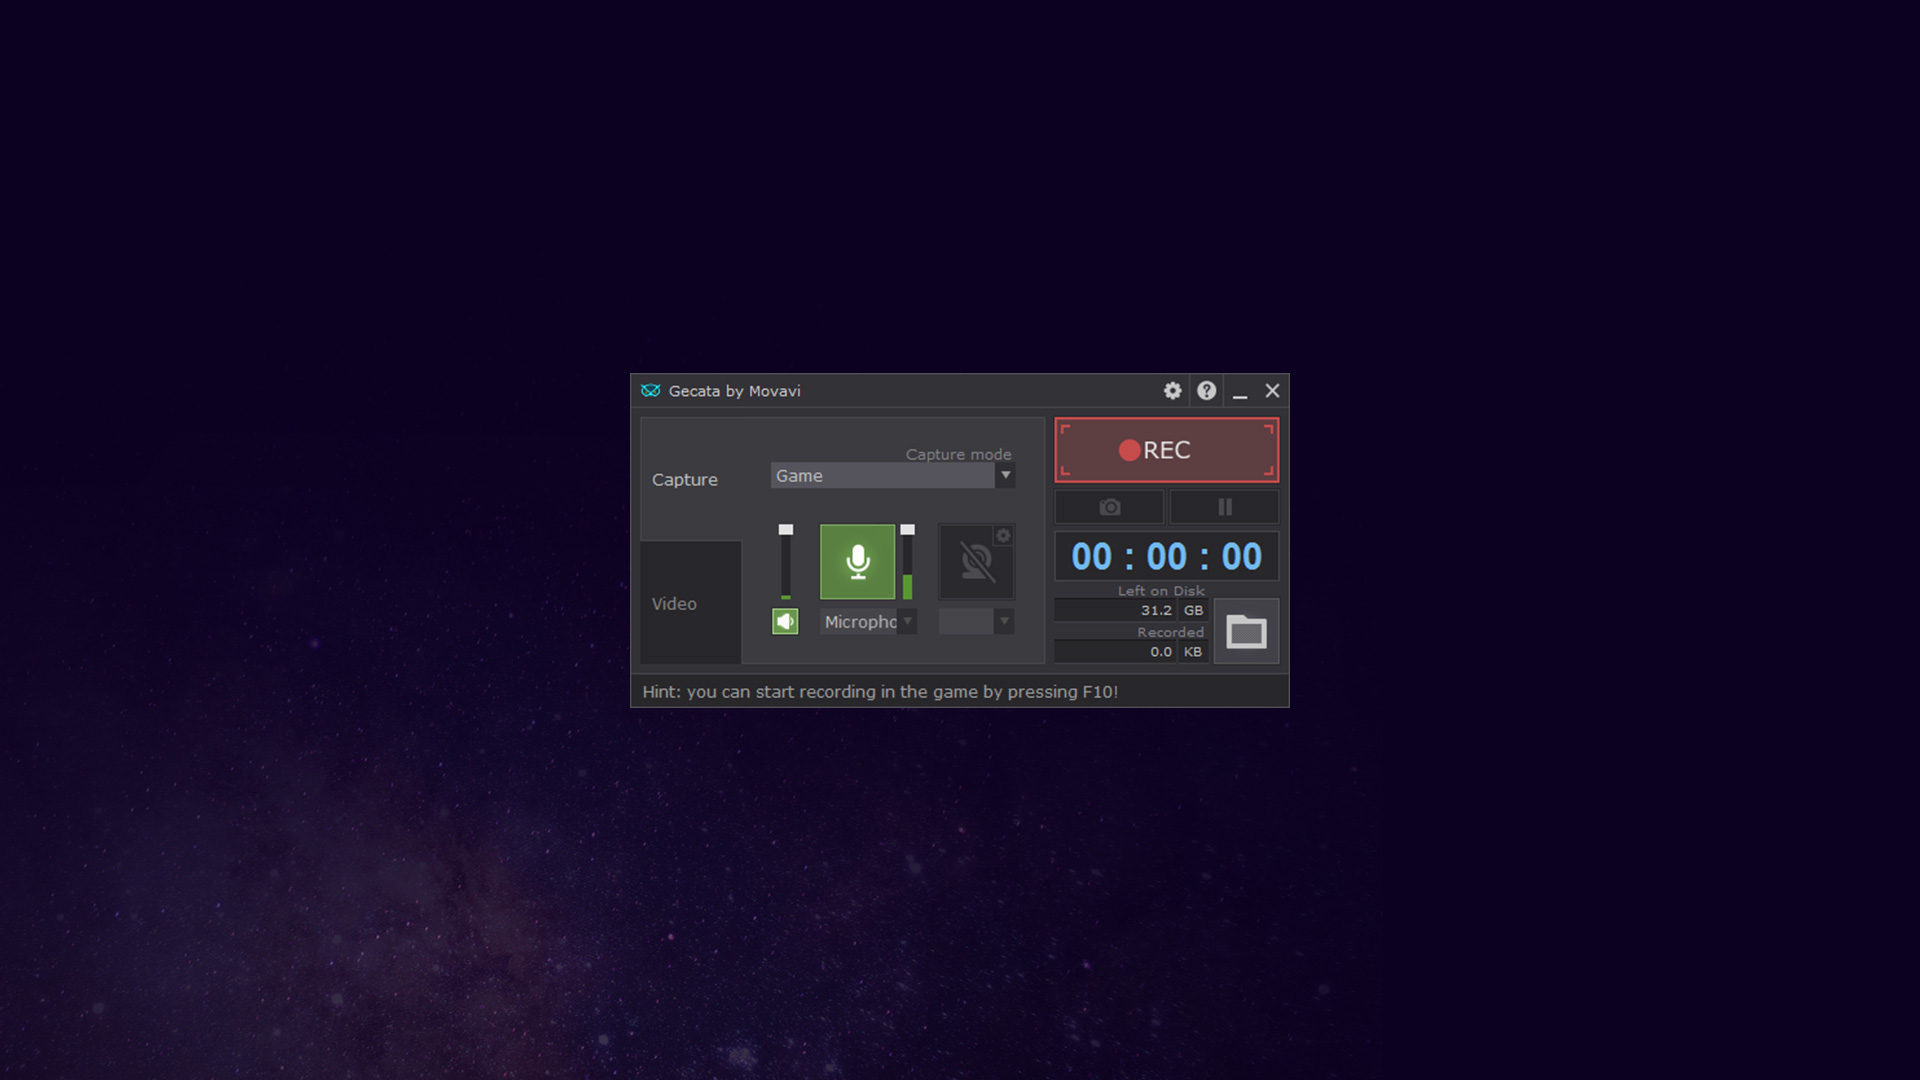Click the F10 hint text in status bar

click(x=880, y=692)
